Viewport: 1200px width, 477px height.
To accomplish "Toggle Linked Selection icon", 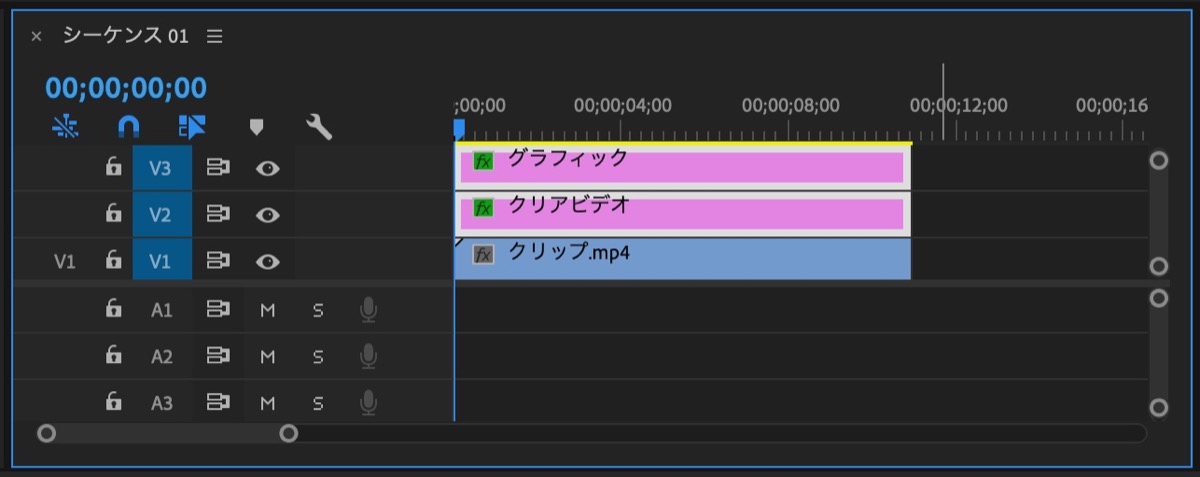I will pyautogui.click(x=191, y=126).
